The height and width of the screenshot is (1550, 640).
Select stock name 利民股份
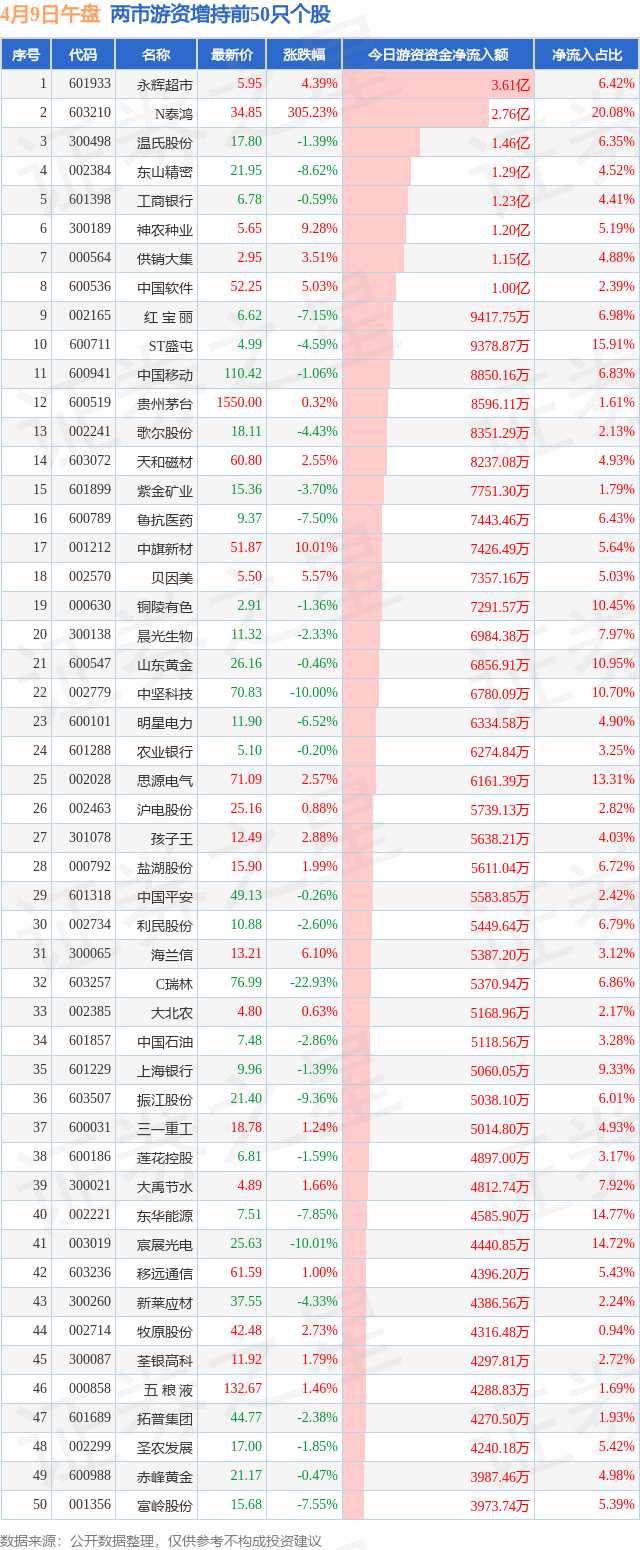click(165, 925)
